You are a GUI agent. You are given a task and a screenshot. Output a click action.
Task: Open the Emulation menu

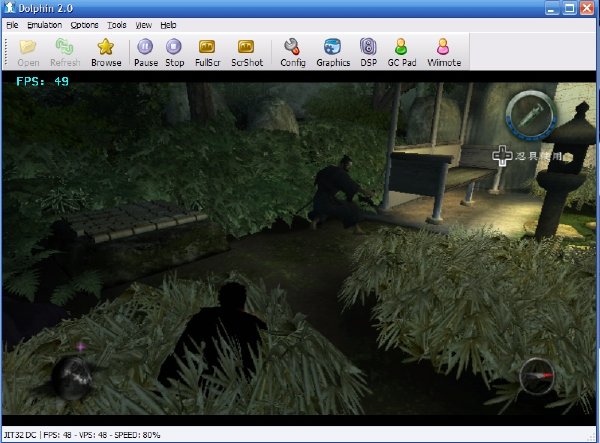[x=44, y=25]
